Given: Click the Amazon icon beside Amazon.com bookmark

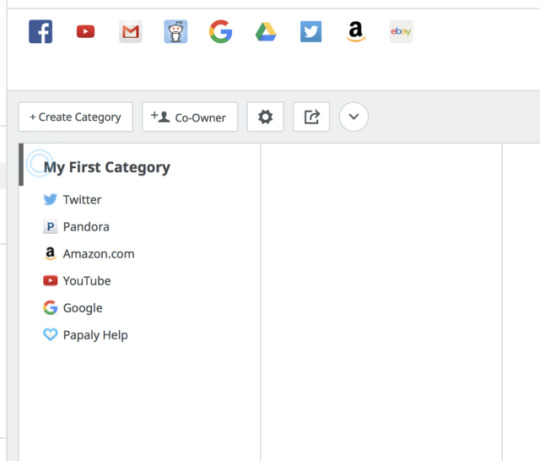Looking at the screenshot, I should pyautogui.click(x=50, y=253).
